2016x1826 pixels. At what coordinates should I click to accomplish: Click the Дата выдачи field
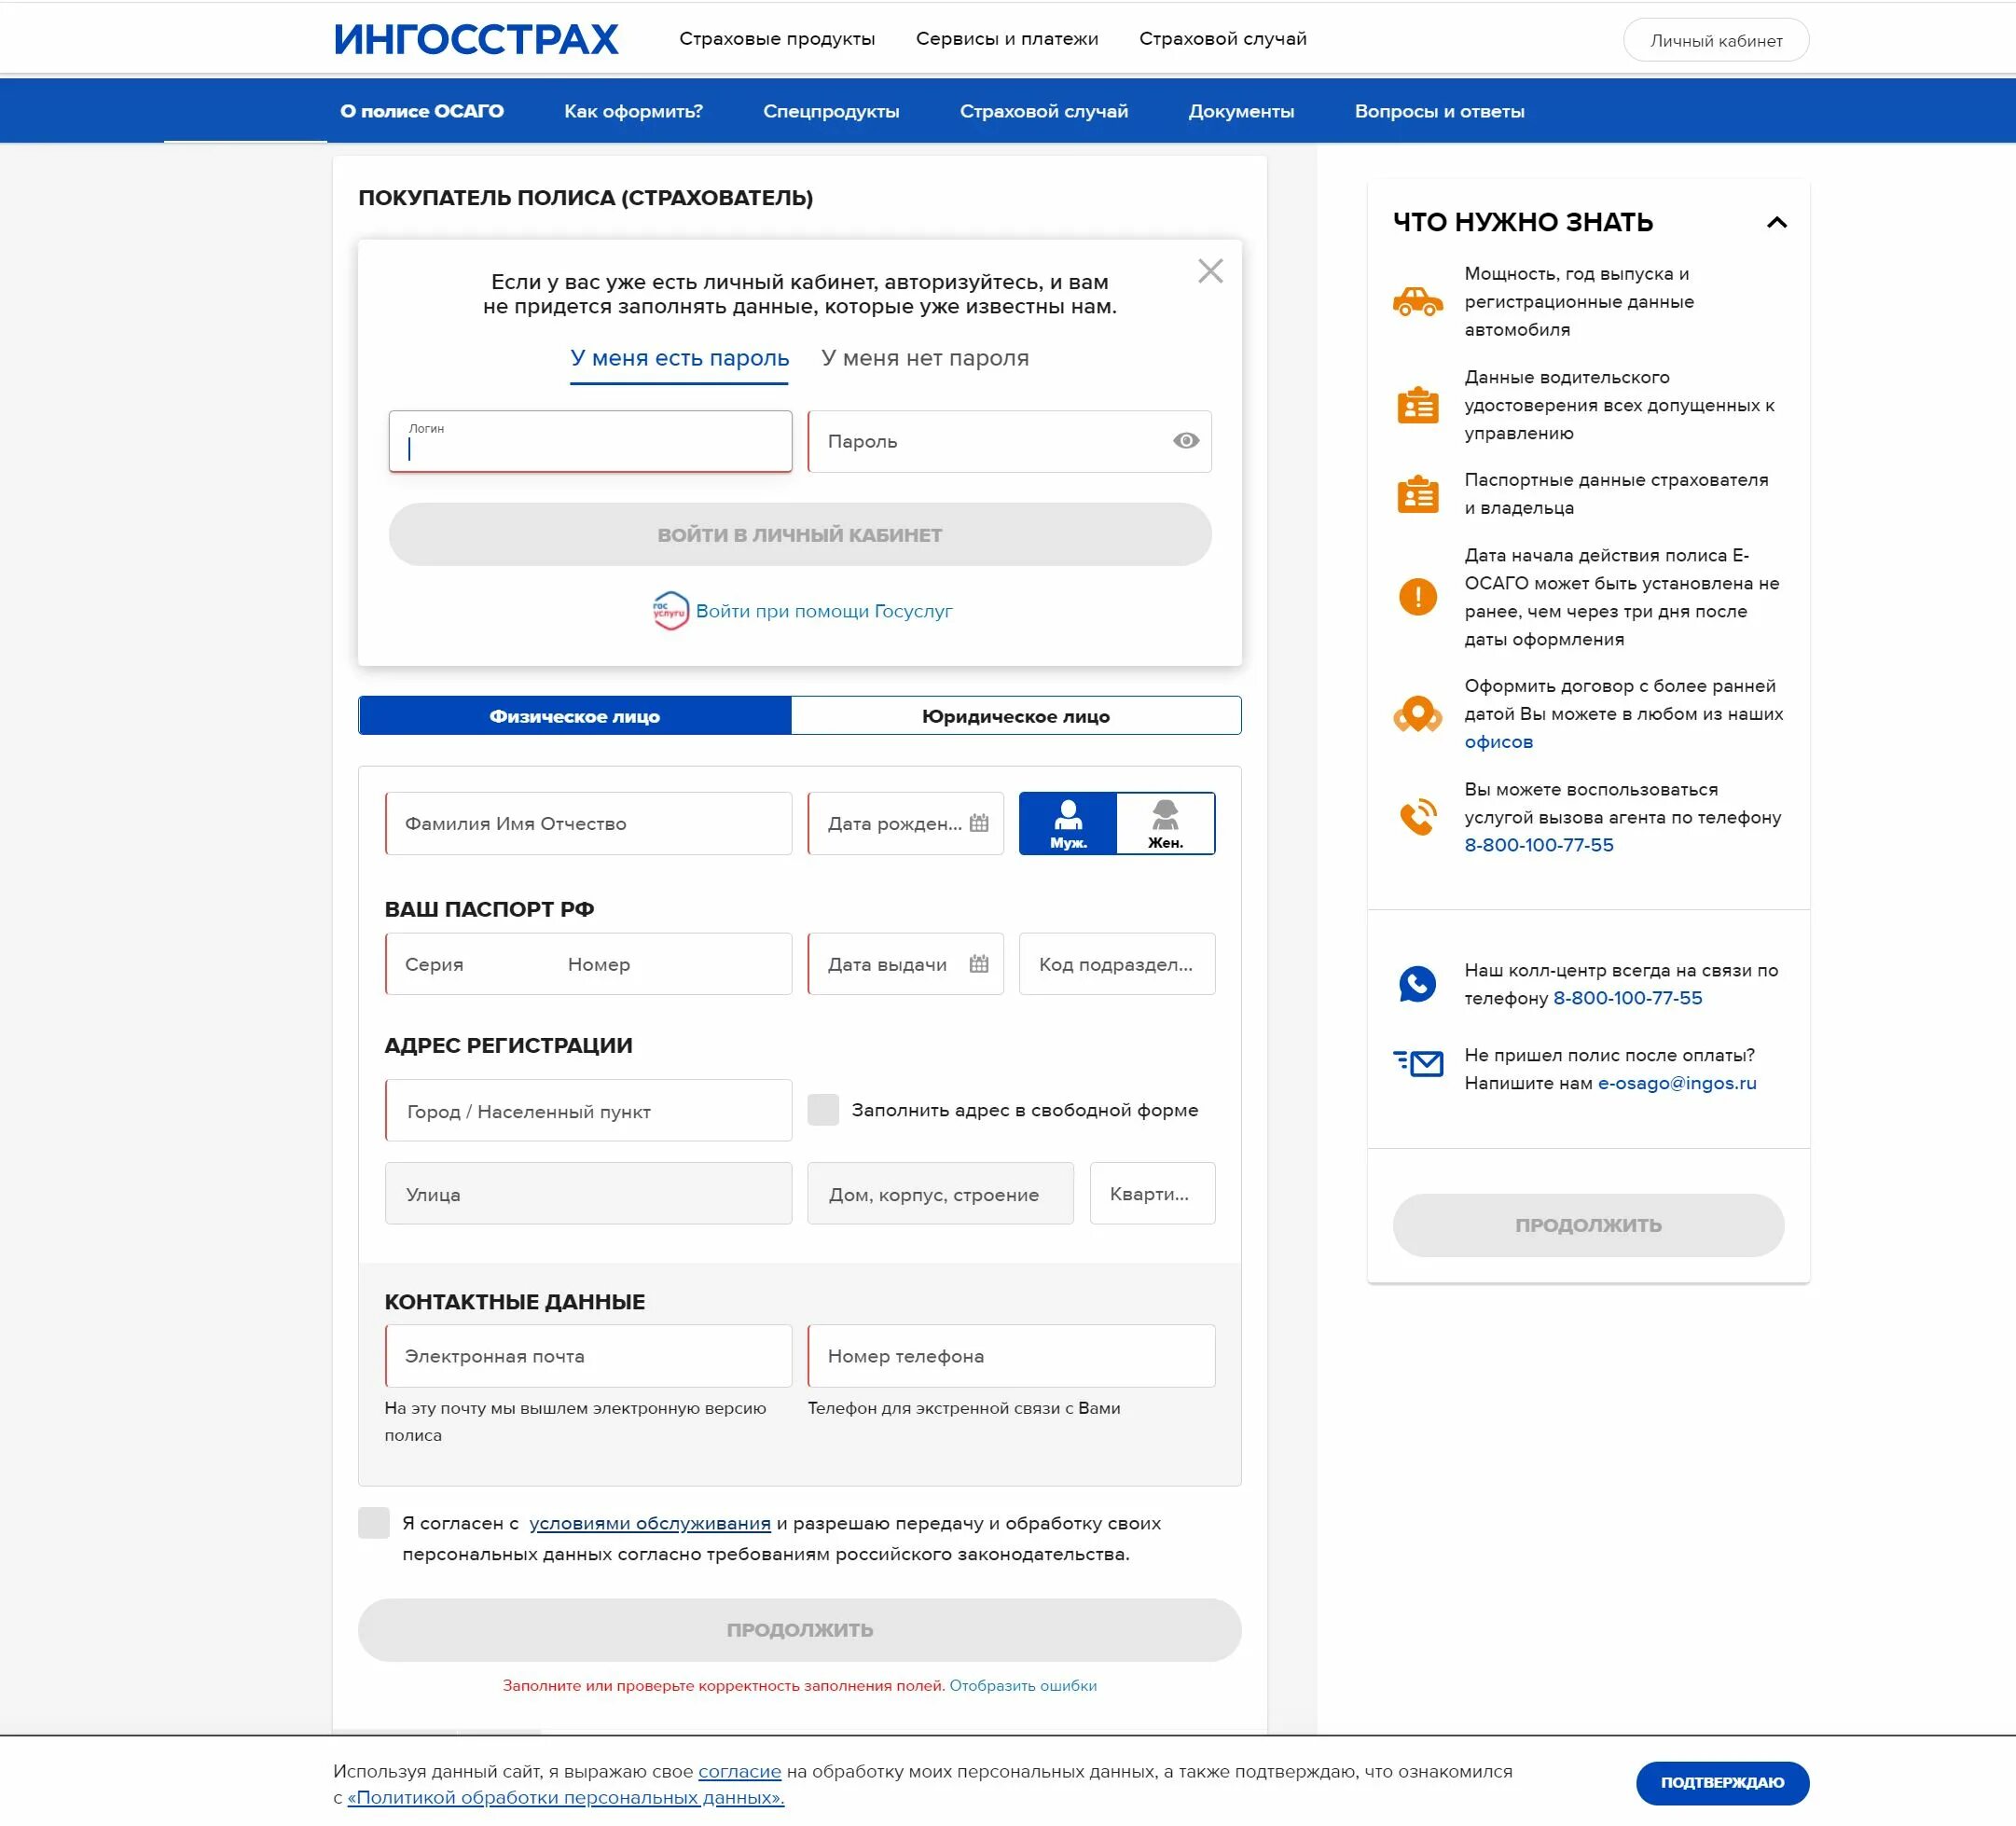[x=905, y=963]
